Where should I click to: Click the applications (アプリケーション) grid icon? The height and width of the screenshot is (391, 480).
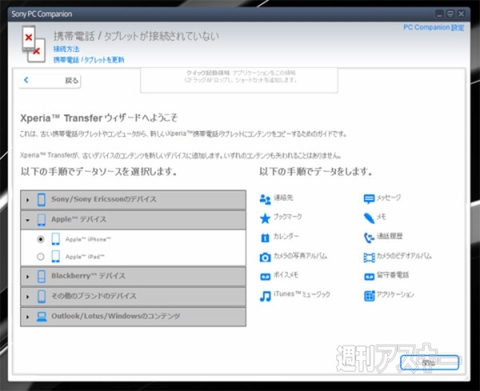point(369,296)
